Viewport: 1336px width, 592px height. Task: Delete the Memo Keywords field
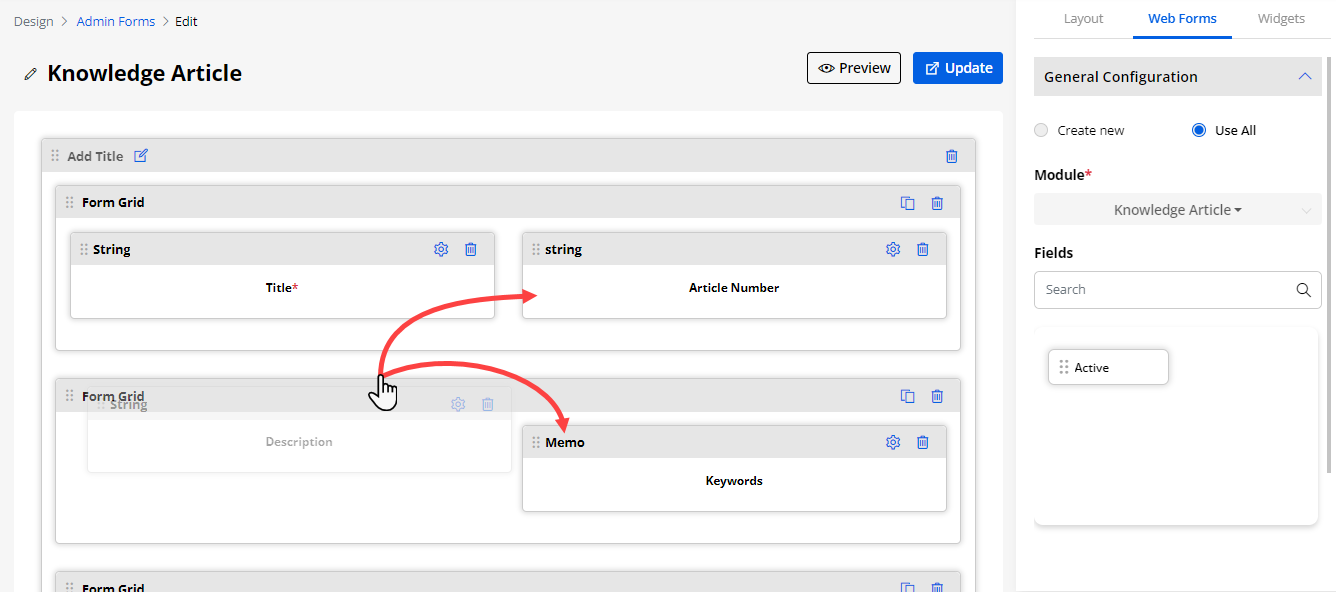[922, 442]
